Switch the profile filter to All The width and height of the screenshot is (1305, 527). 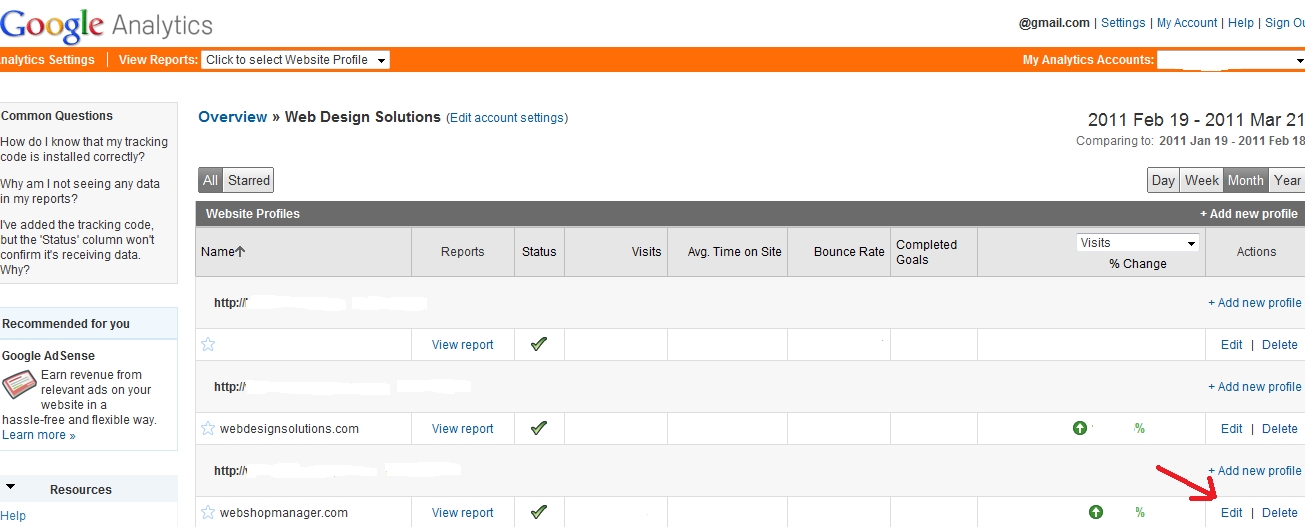[x=210, y=181]
